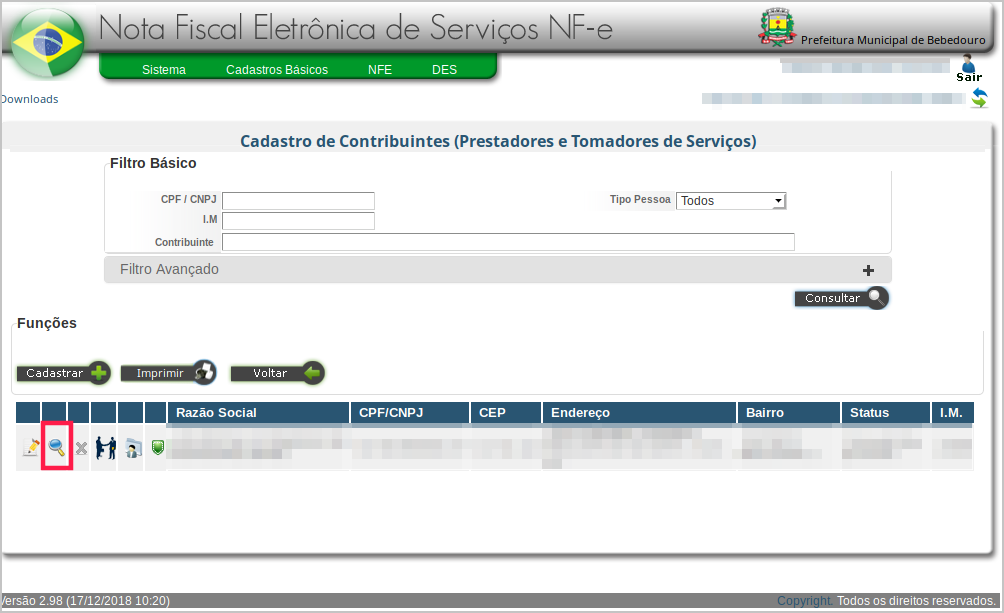Click the green shield icon in the row
Image resolution: width=1004 pixels, height=613 pixels.
158,447
